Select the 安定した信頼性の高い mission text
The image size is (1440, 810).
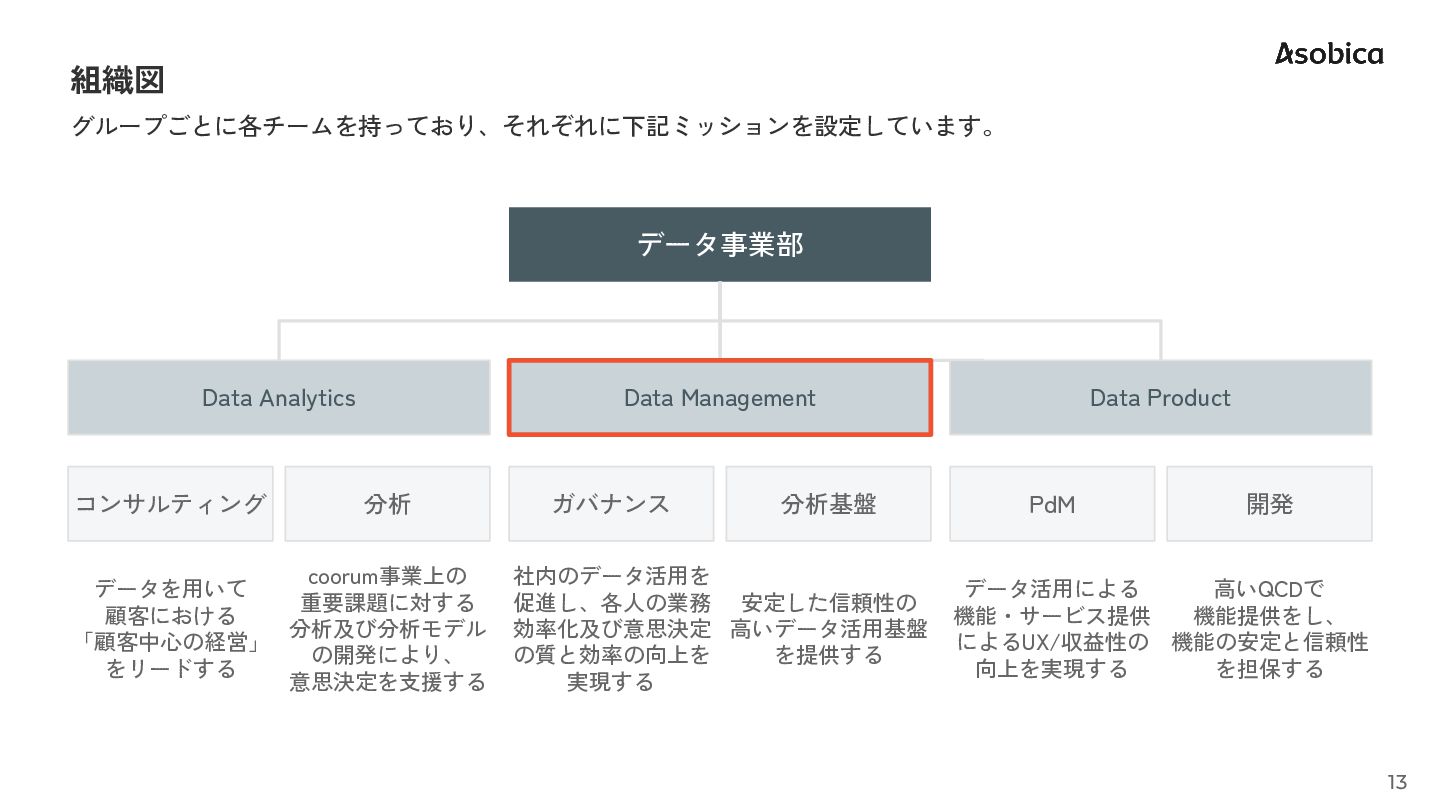828,629
